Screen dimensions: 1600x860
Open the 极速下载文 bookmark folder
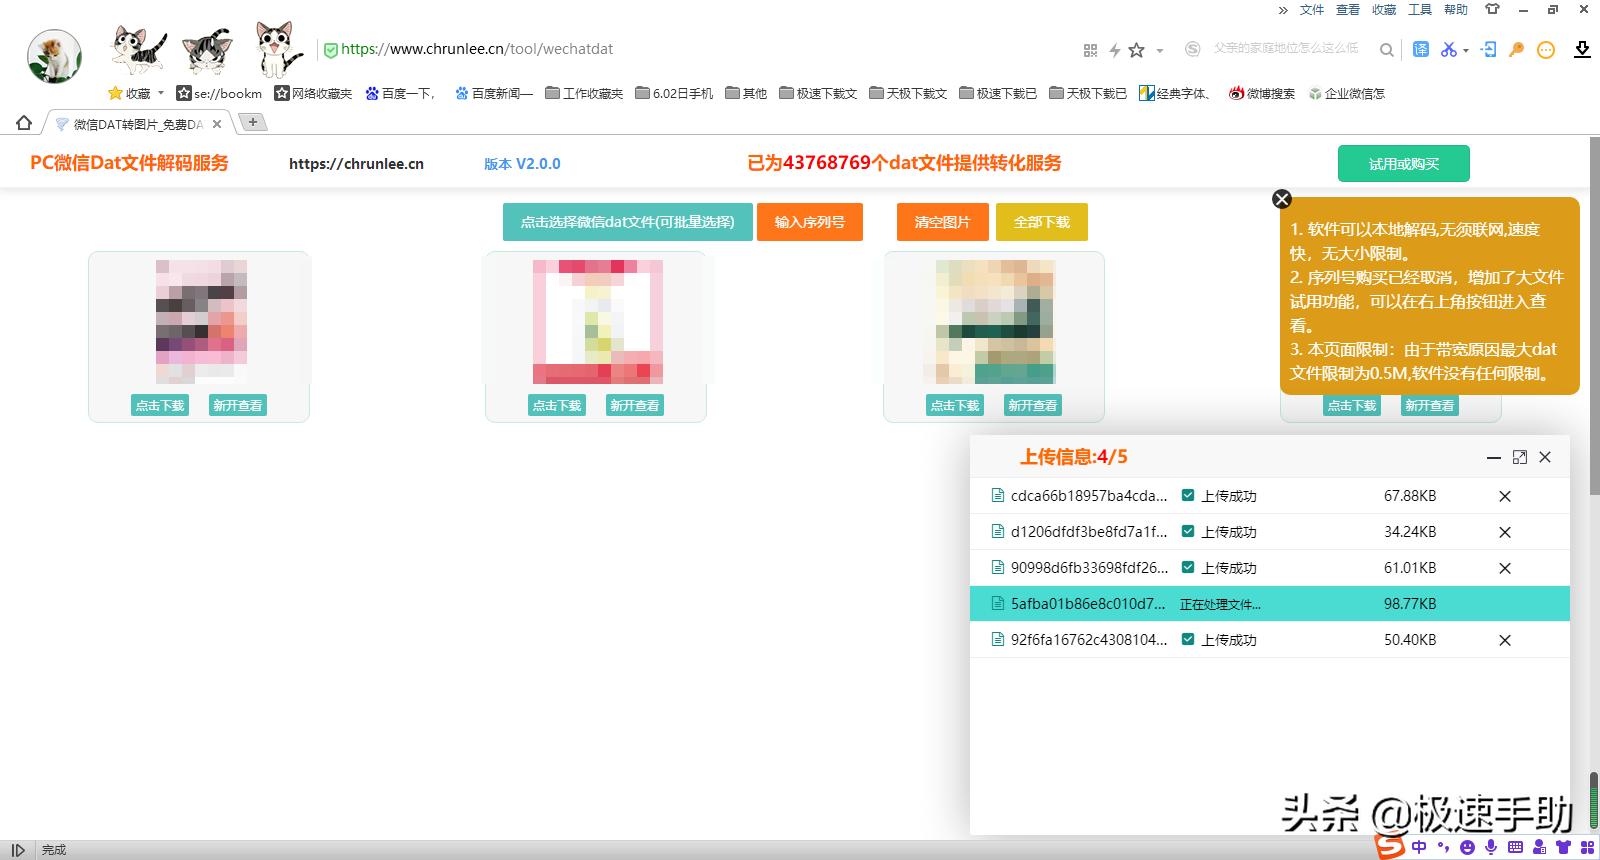[818, 93]
